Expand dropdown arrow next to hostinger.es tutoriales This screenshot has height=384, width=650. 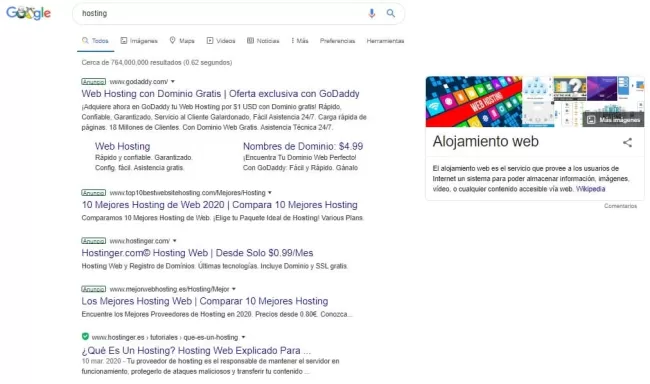pos(243,337)
